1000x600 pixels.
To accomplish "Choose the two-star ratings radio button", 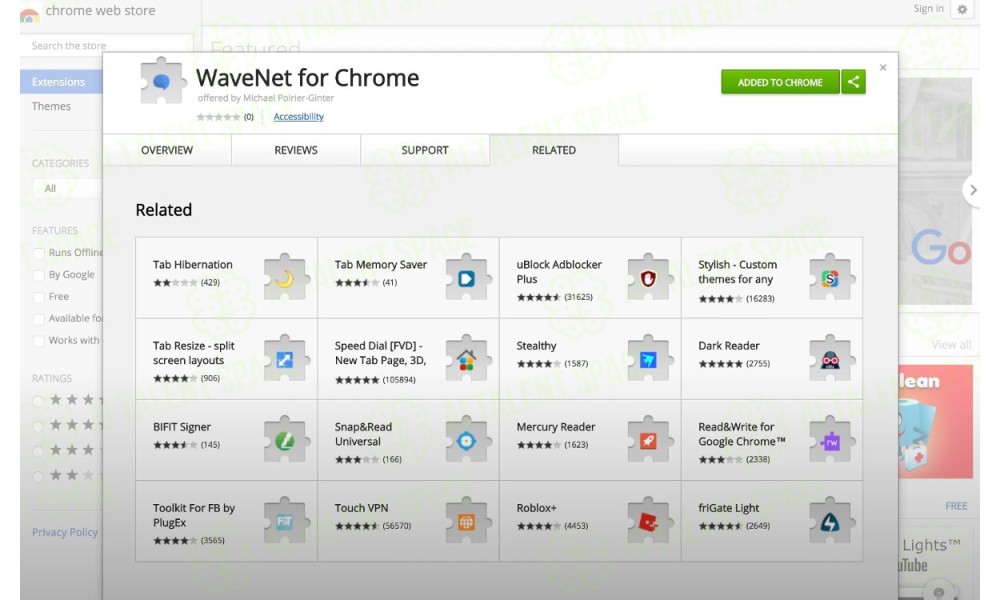I will [x=38, y=476].
